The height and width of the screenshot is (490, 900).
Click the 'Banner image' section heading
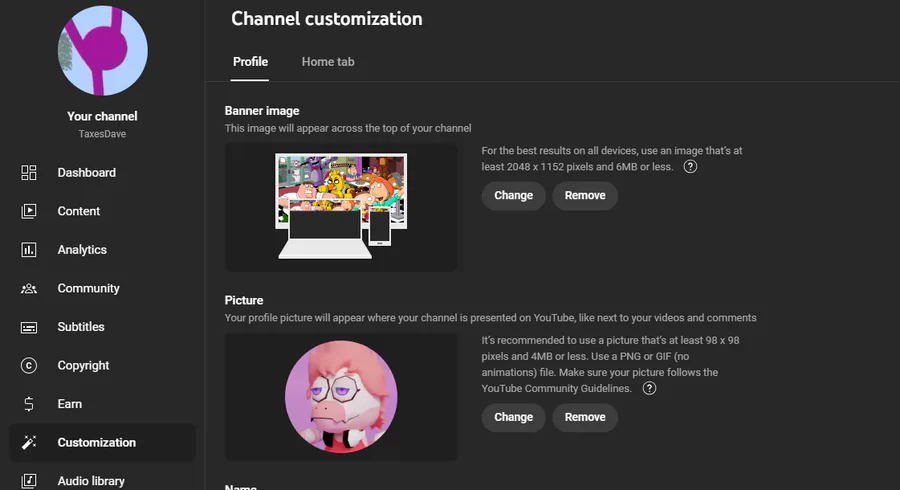pyautogui.click(x=262, y=111)
